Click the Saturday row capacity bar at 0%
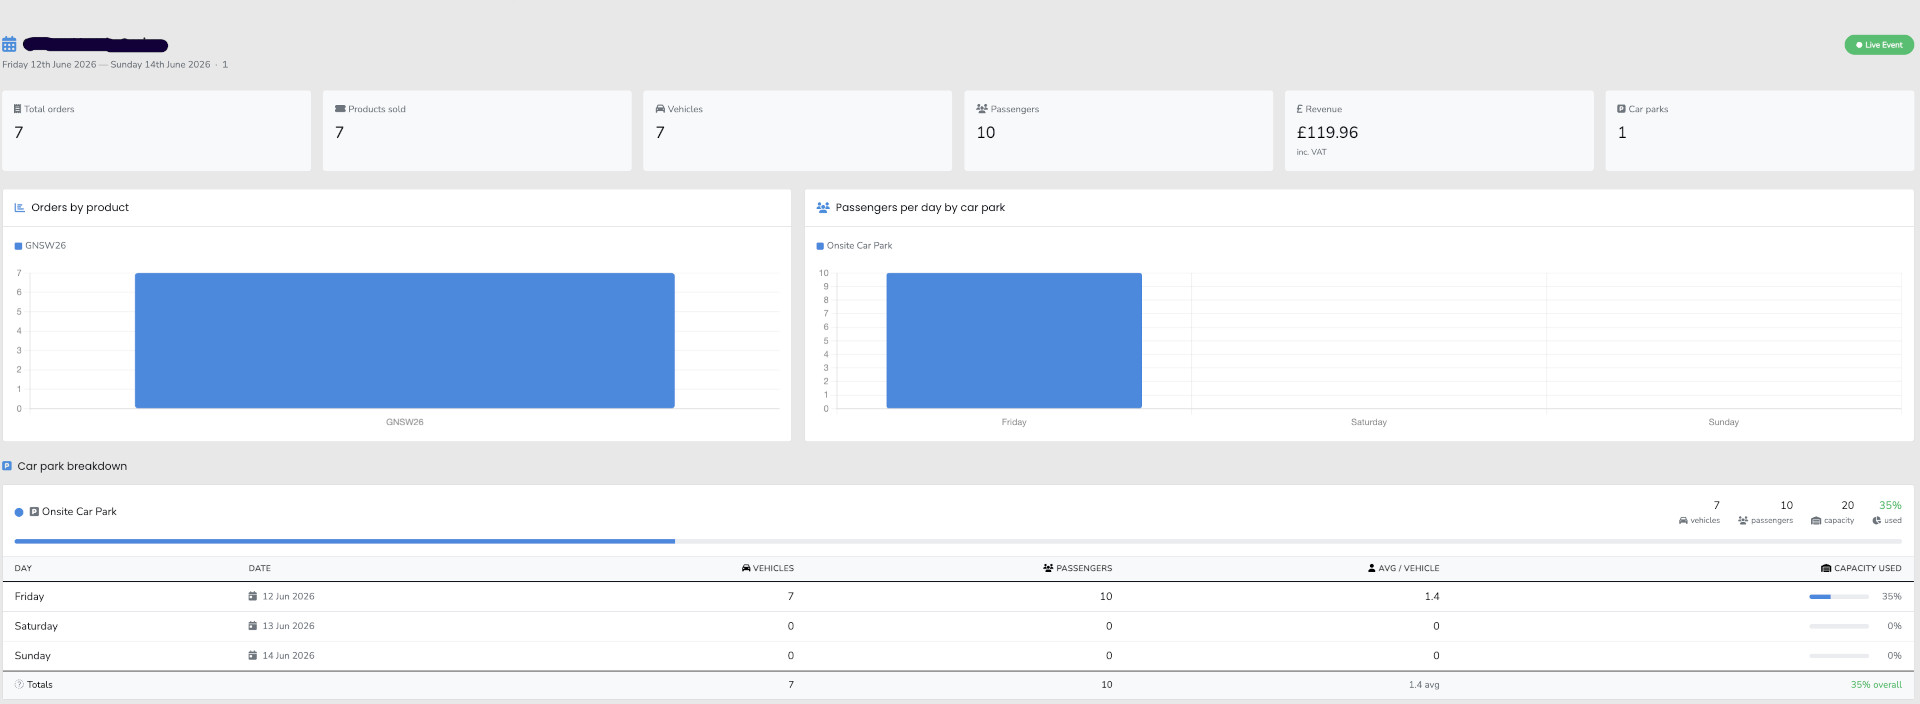The image size is (1920, 704). (x=1839, y=626)
